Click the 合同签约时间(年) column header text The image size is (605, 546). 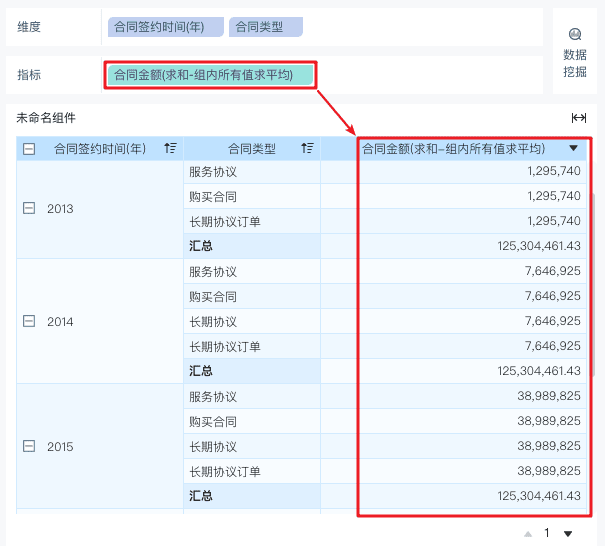100,149
